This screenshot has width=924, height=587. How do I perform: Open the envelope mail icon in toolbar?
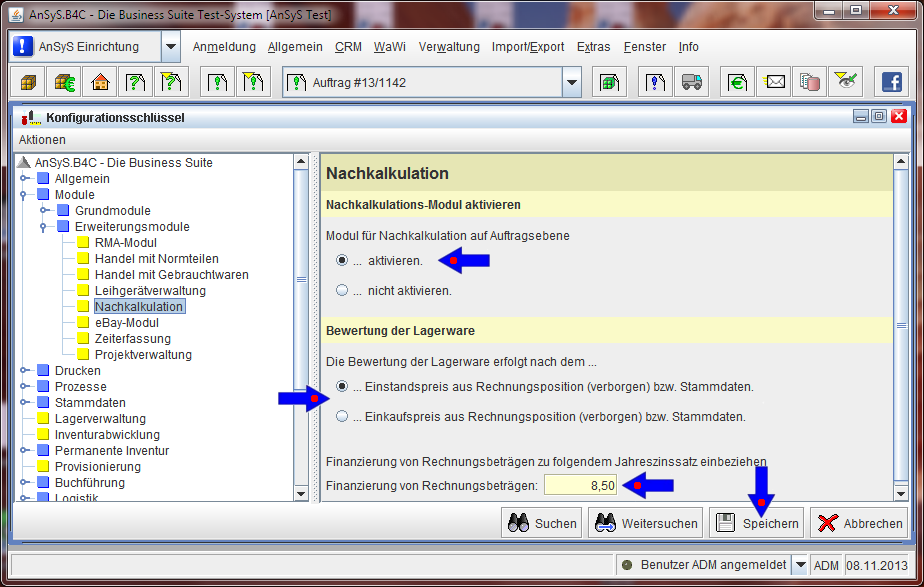tap(775, 82)
